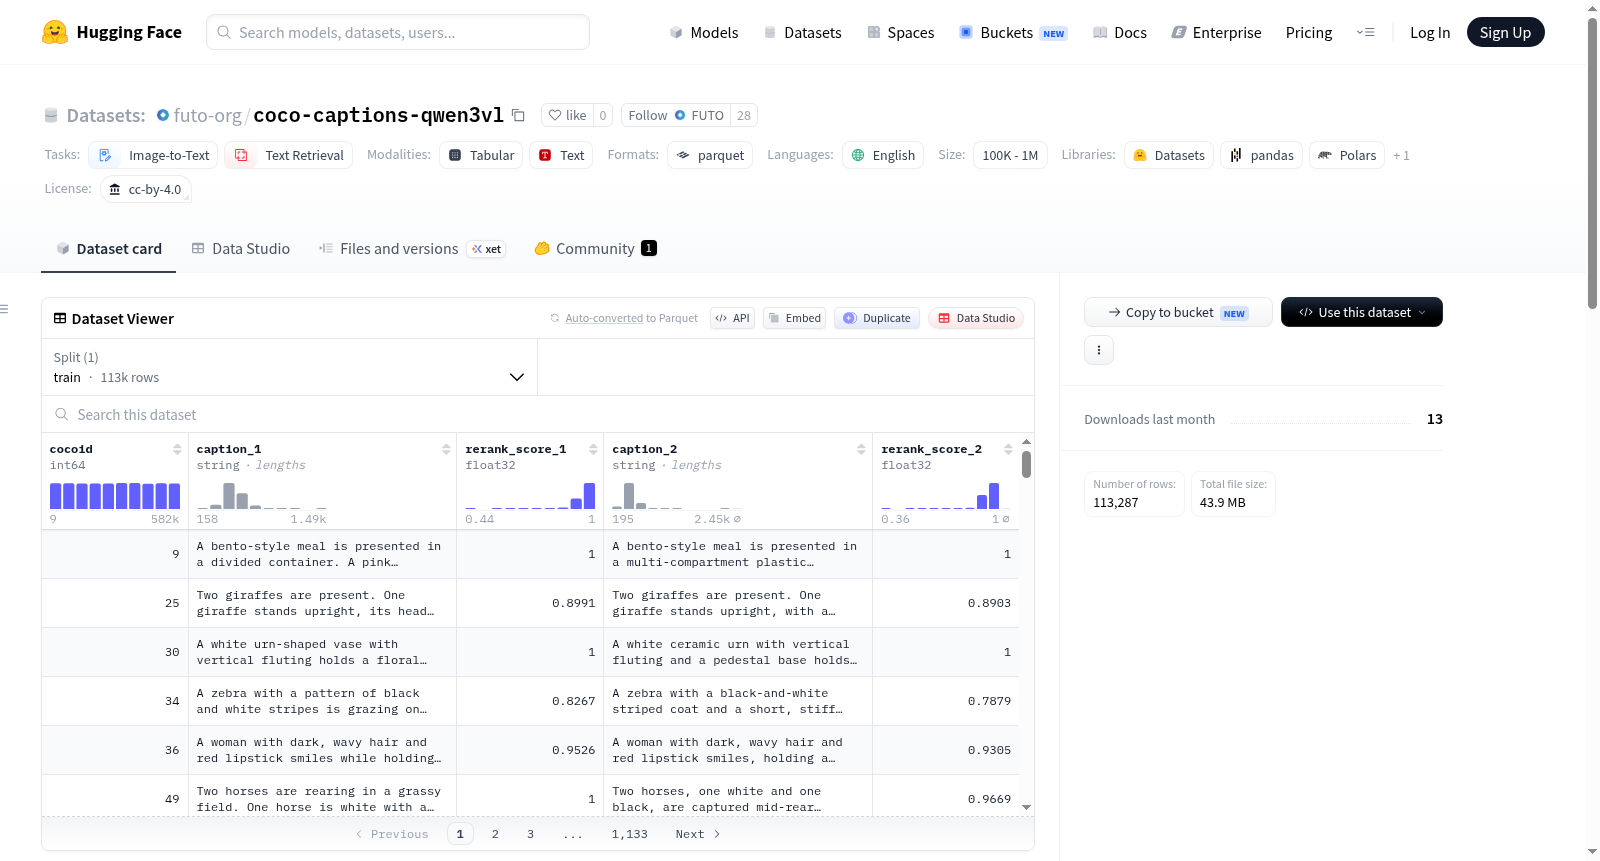This screenshot has height=861, width=1600.
Task: Go to page 2 of dataset
Action: (x=495, y=834)
